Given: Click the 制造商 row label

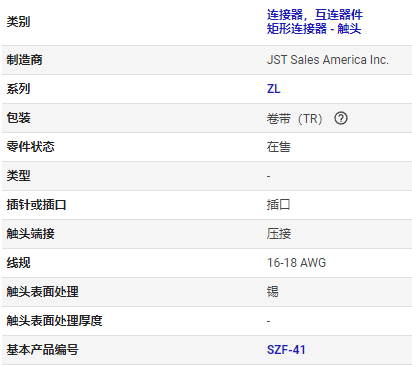Looking at the screenshot, I should [25, 60].
